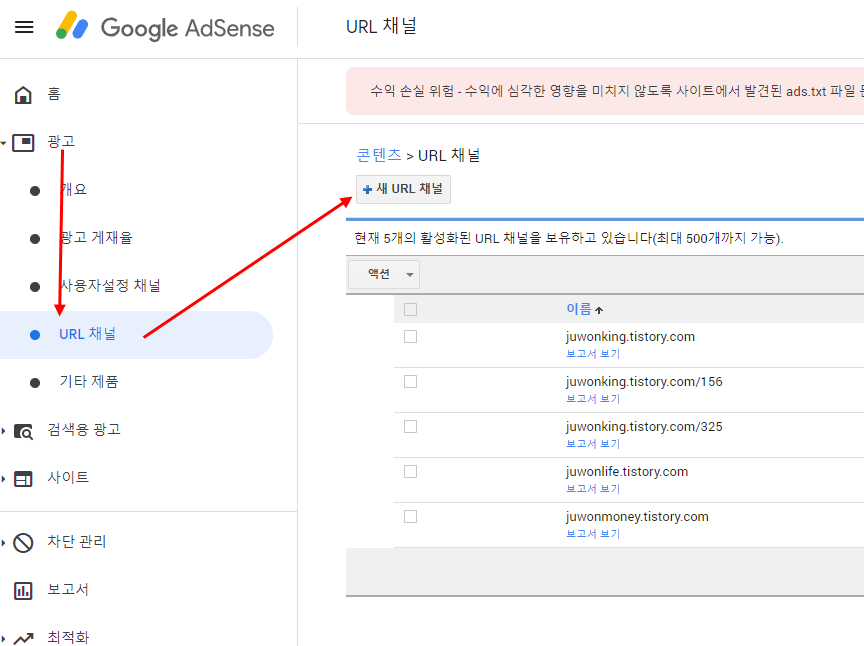Expand the 검색용 광고 section arrow
The image size is (864, 646).
pos(4,431)
